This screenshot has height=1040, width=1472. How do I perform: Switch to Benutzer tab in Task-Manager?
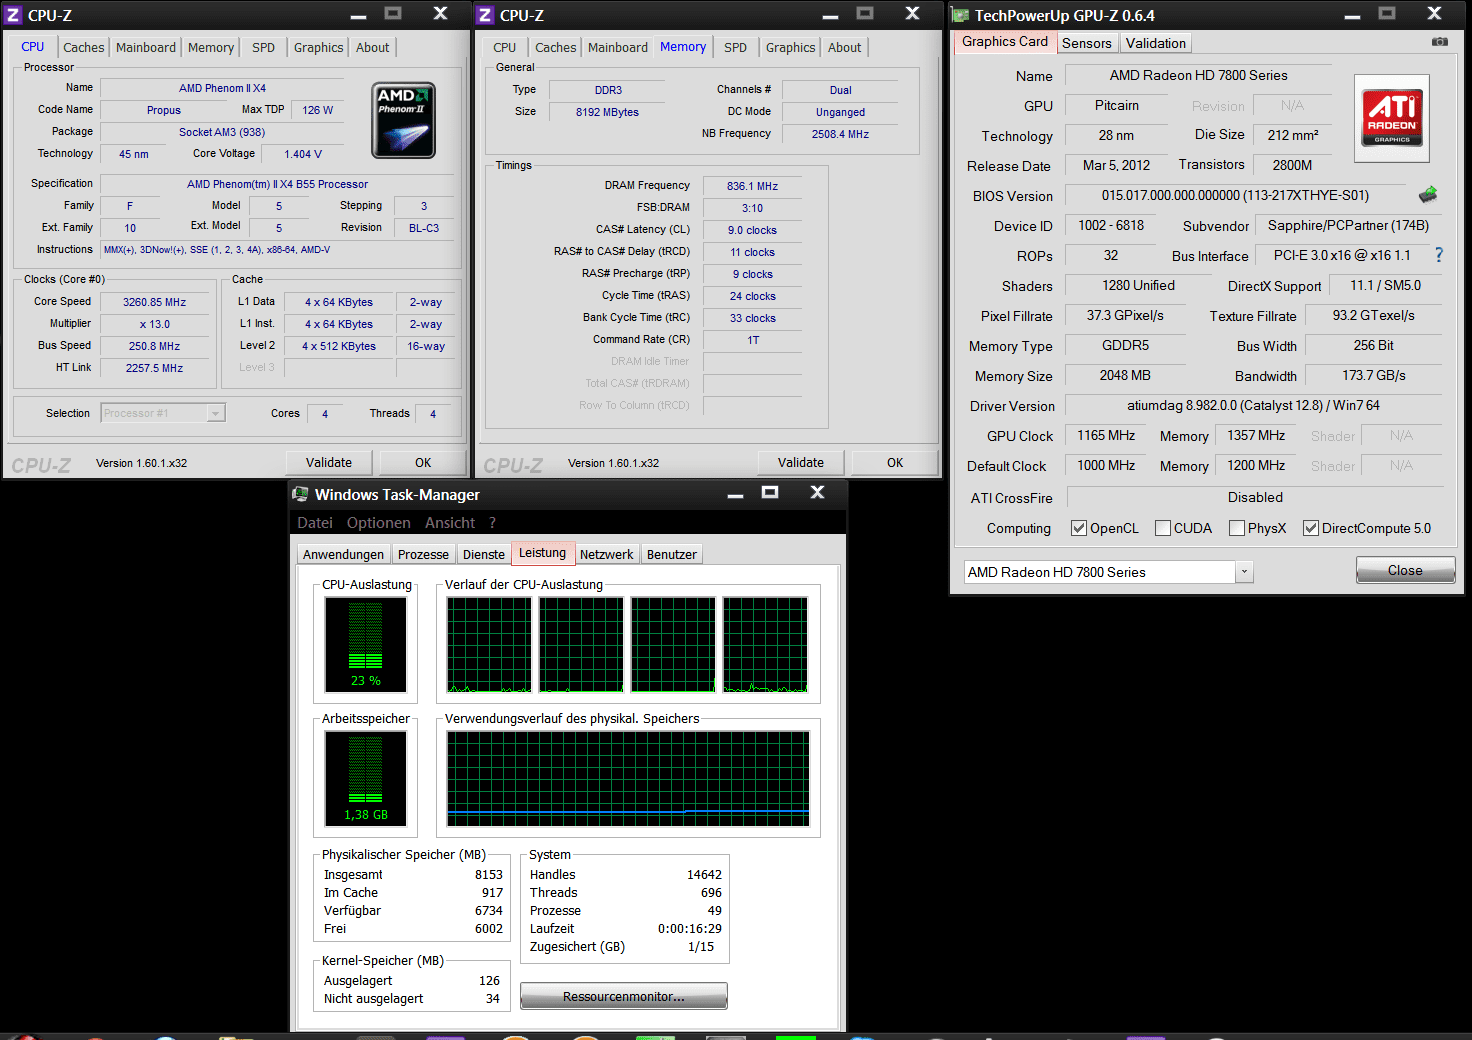(672, 554)
